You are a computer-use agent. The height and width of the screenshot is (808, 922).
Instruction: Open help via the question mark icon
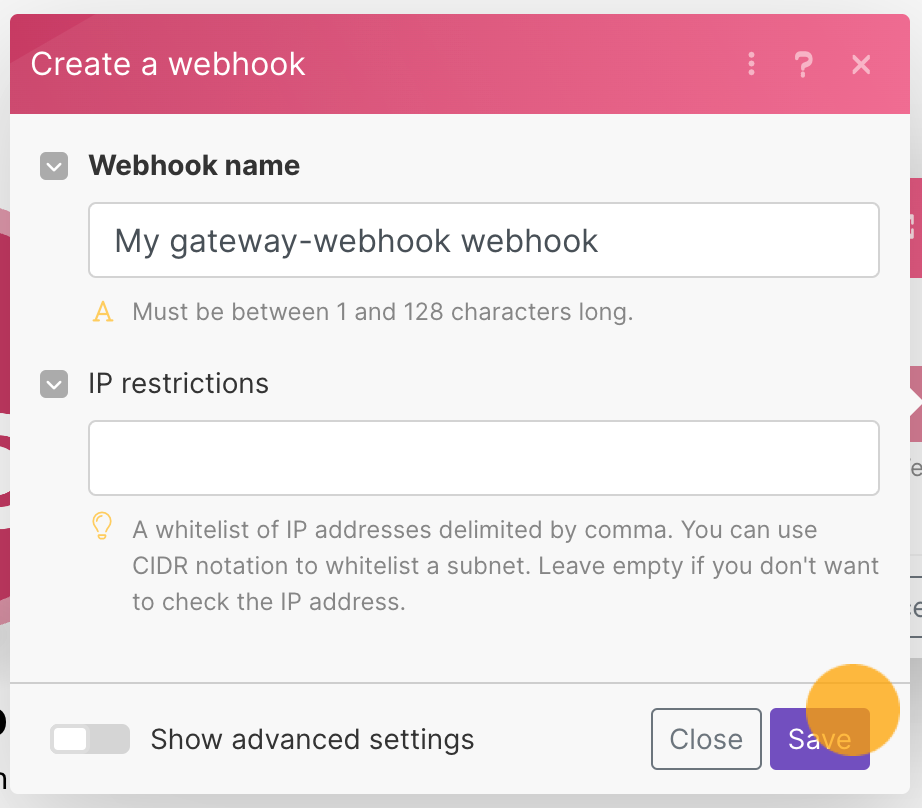(803, 64)
